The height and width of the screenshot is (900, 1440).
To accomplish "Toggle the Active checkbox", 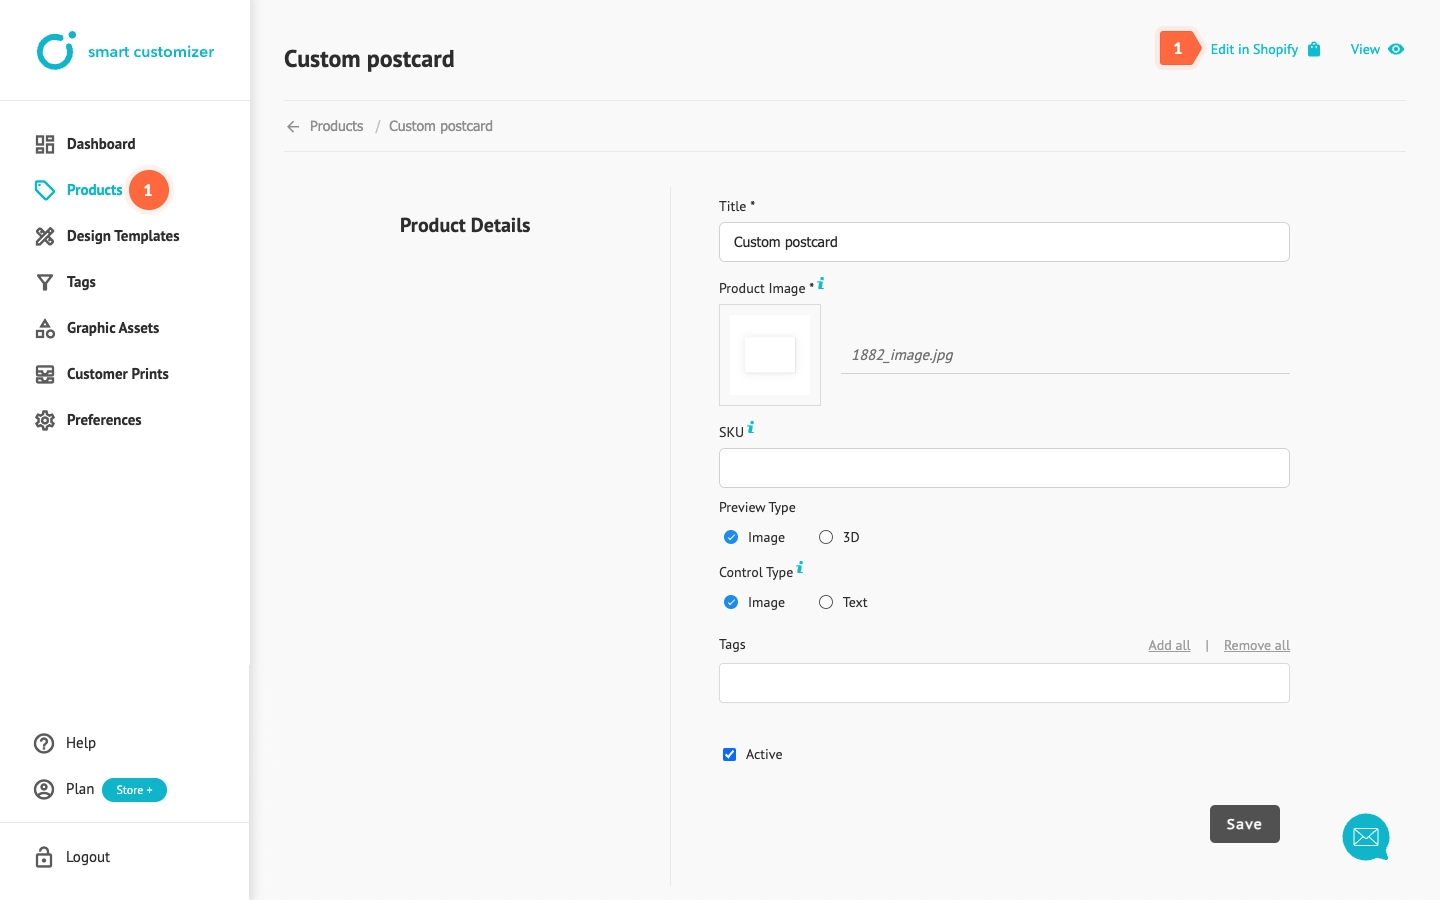I will pos(730,754).
